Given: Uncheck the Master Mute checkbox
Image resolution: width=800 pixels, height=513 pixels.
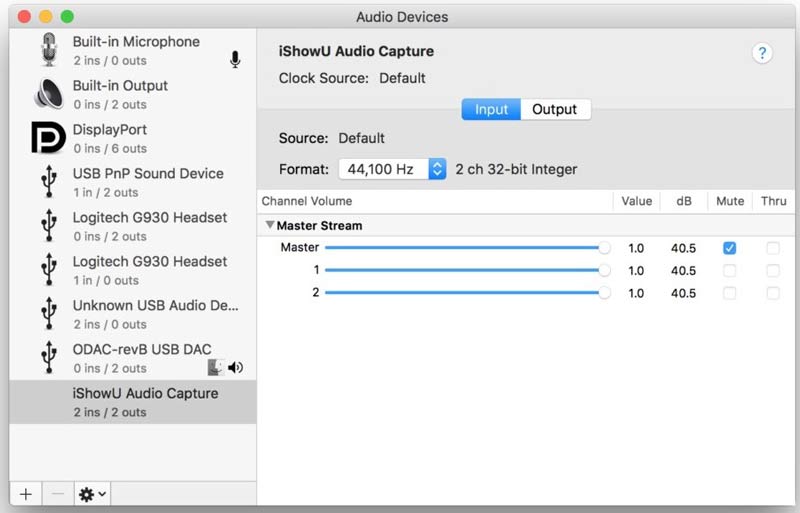Looking at the screenshot, I should click(x=730, y=248).
